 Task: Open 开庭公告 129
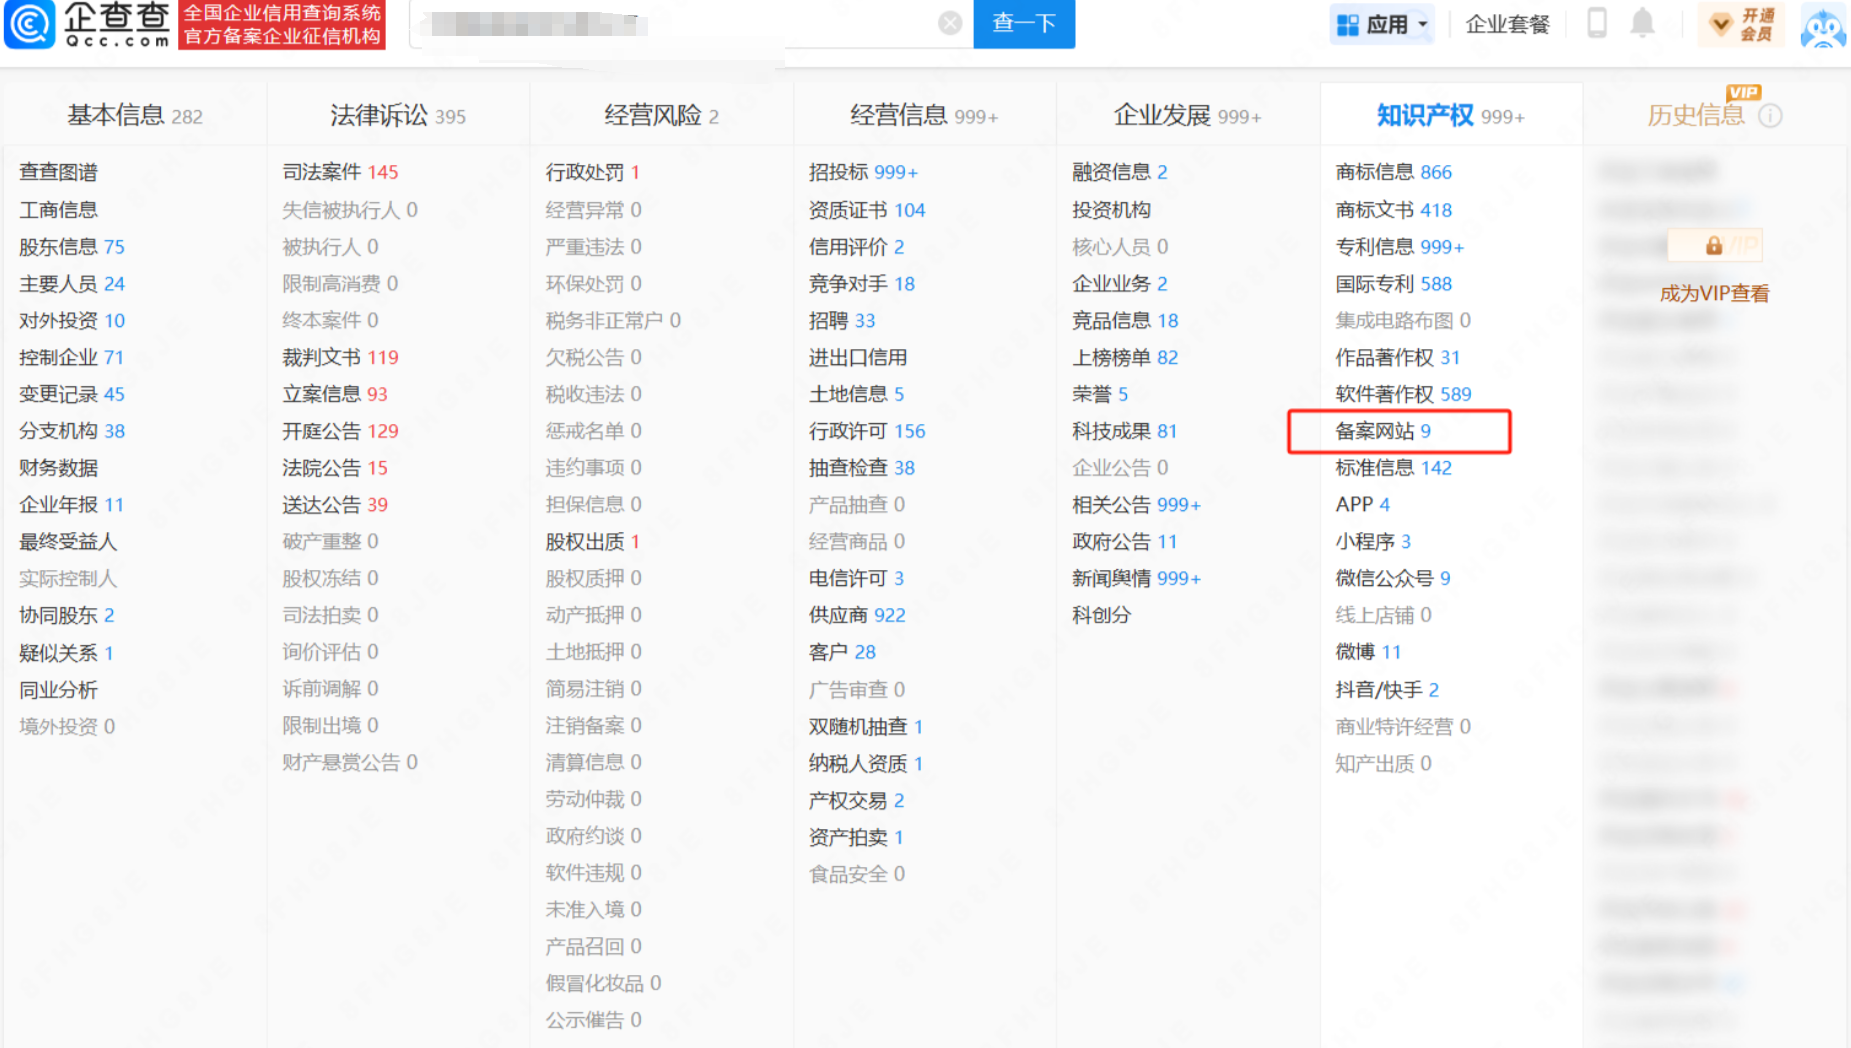click(x=340, y=431)
